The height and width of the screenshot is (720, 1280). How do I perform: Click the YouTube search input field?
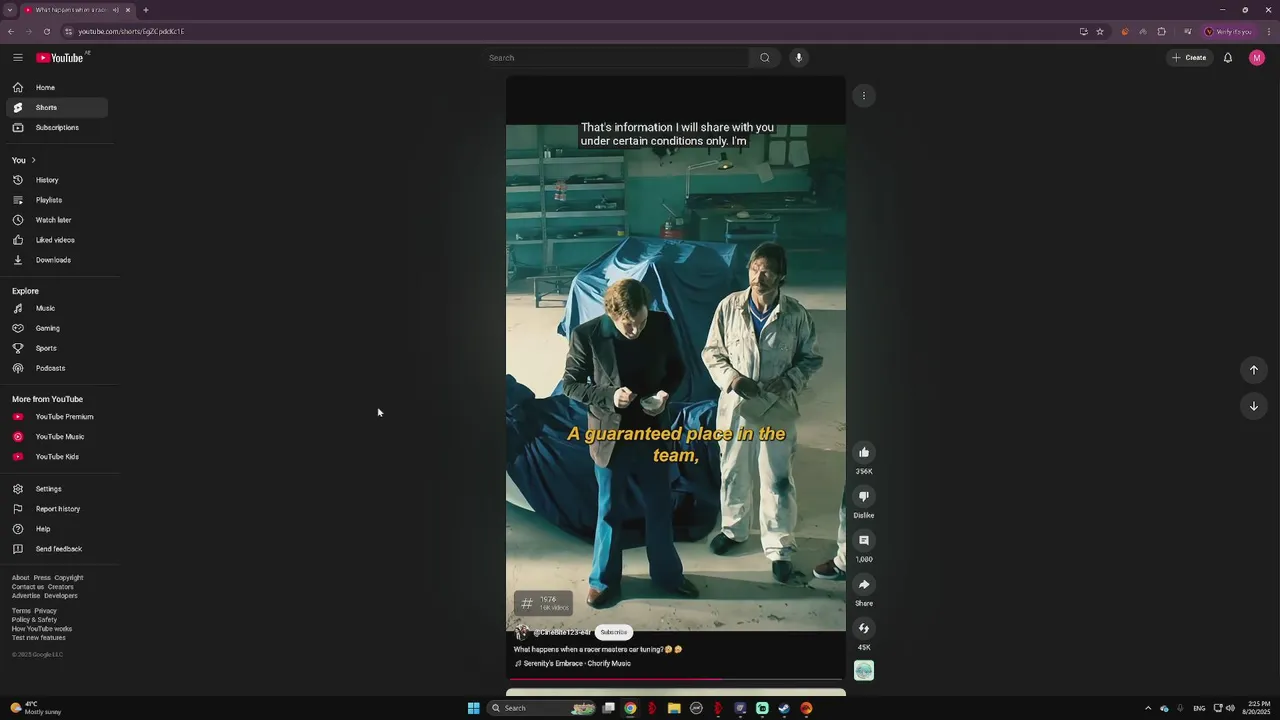click(615, 58)
